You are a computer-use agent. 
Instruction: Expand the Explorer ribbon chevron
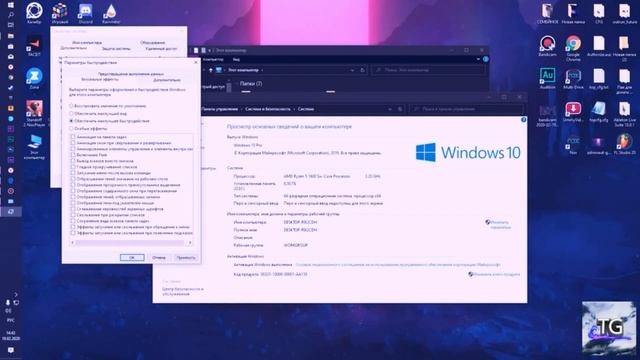[478, 59]
